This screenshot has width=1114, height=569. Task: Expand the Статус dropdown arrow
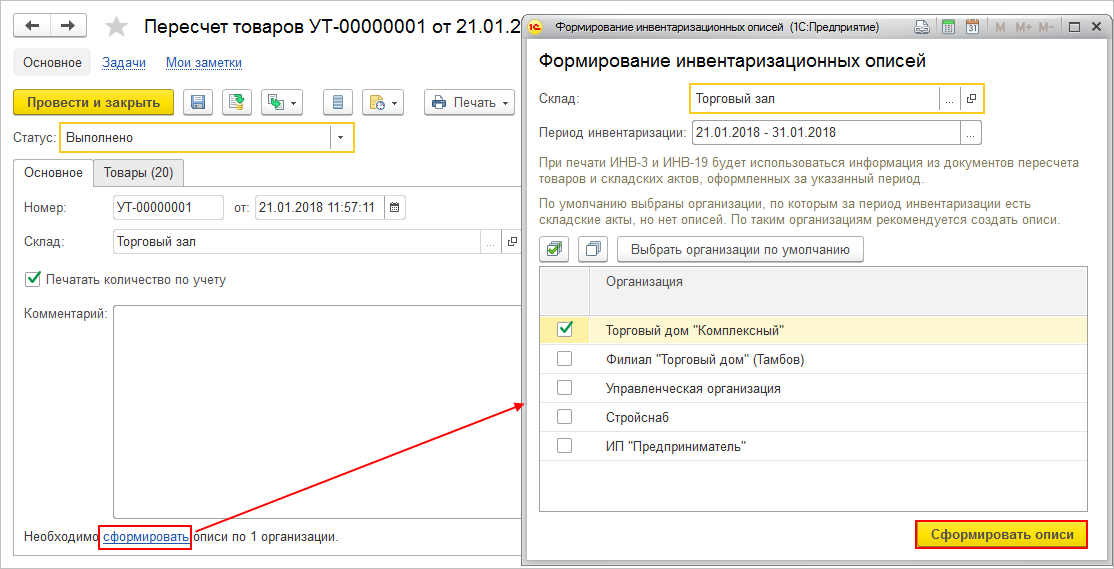[x=341, y=138]
